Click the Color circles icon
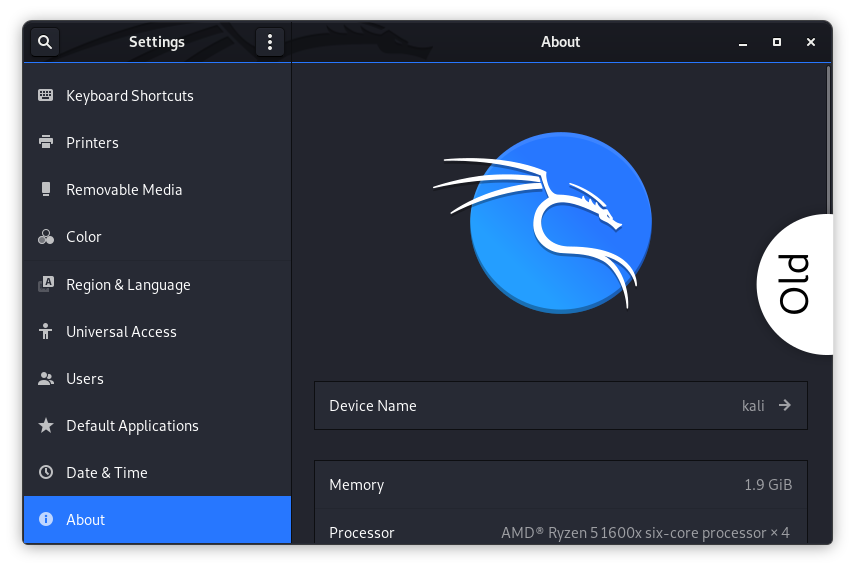This screenshot has width=855, height=569. click(x=46, y=236)
